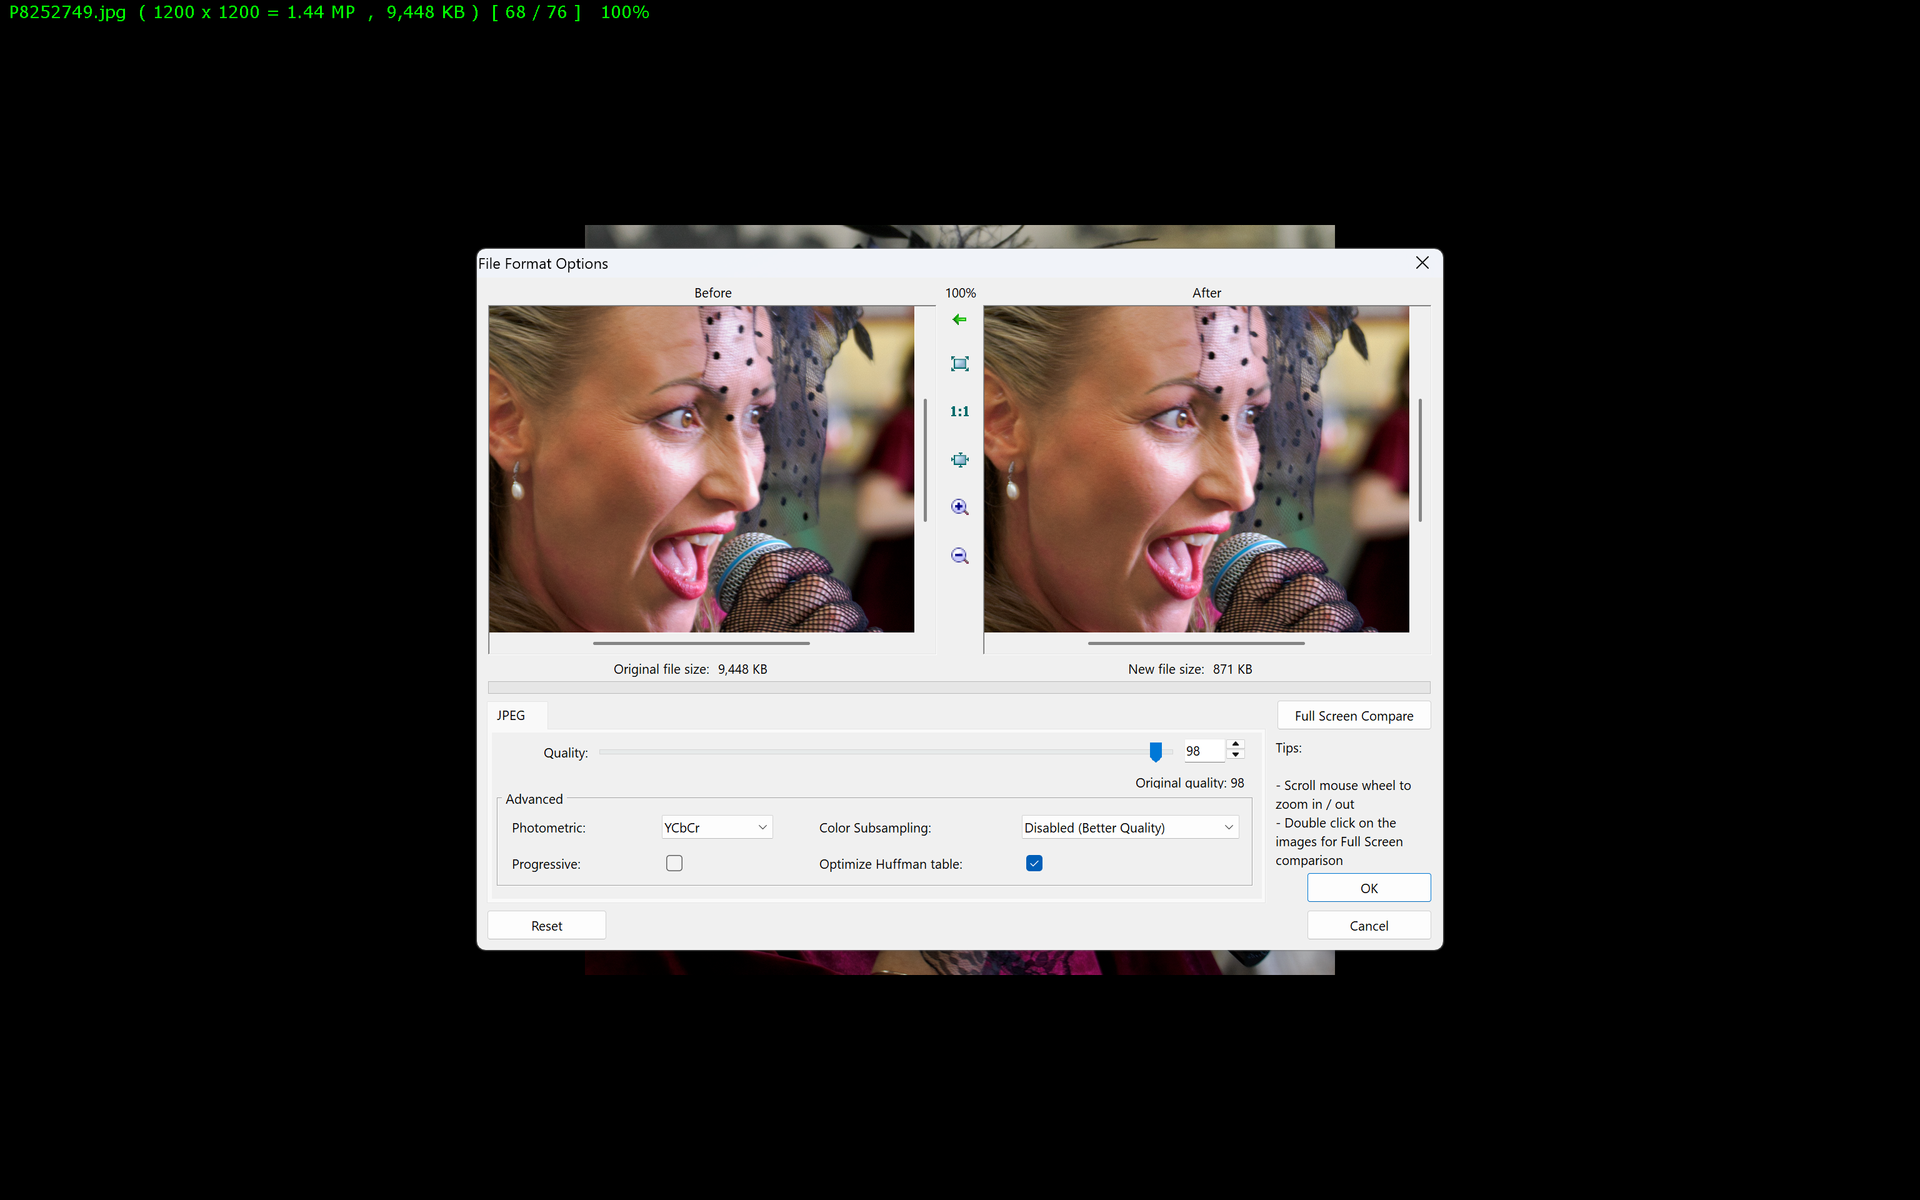
Task: Click the quality value field showing 98
Action: [x=1202, y=750]
